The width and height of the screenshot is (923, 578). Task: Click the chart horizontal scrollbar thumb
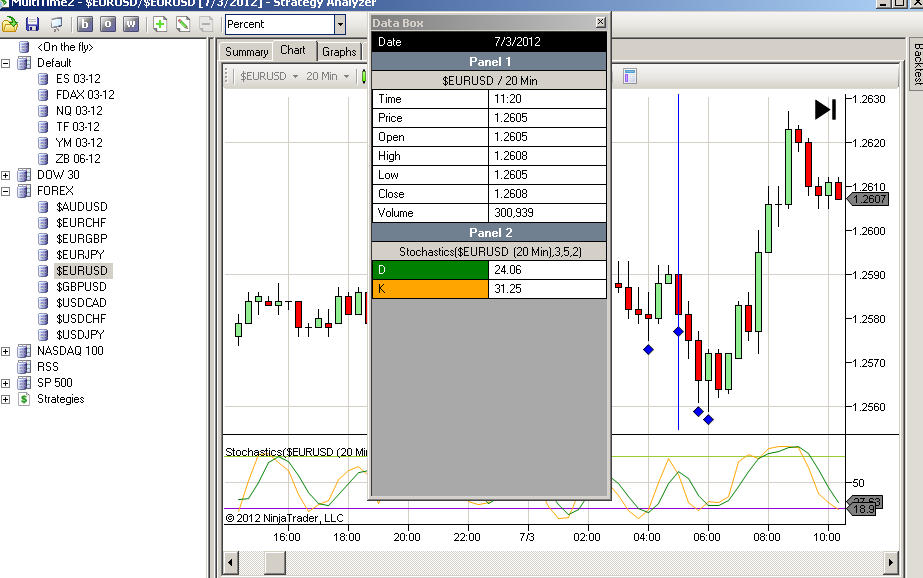click(275, 563)
